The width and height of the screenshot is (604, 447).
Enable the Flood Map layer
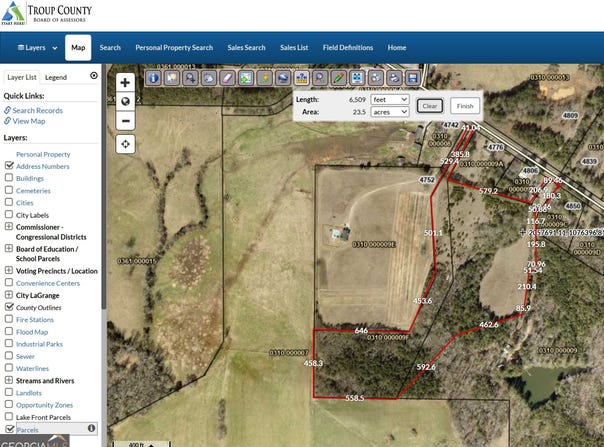(9, 331)
